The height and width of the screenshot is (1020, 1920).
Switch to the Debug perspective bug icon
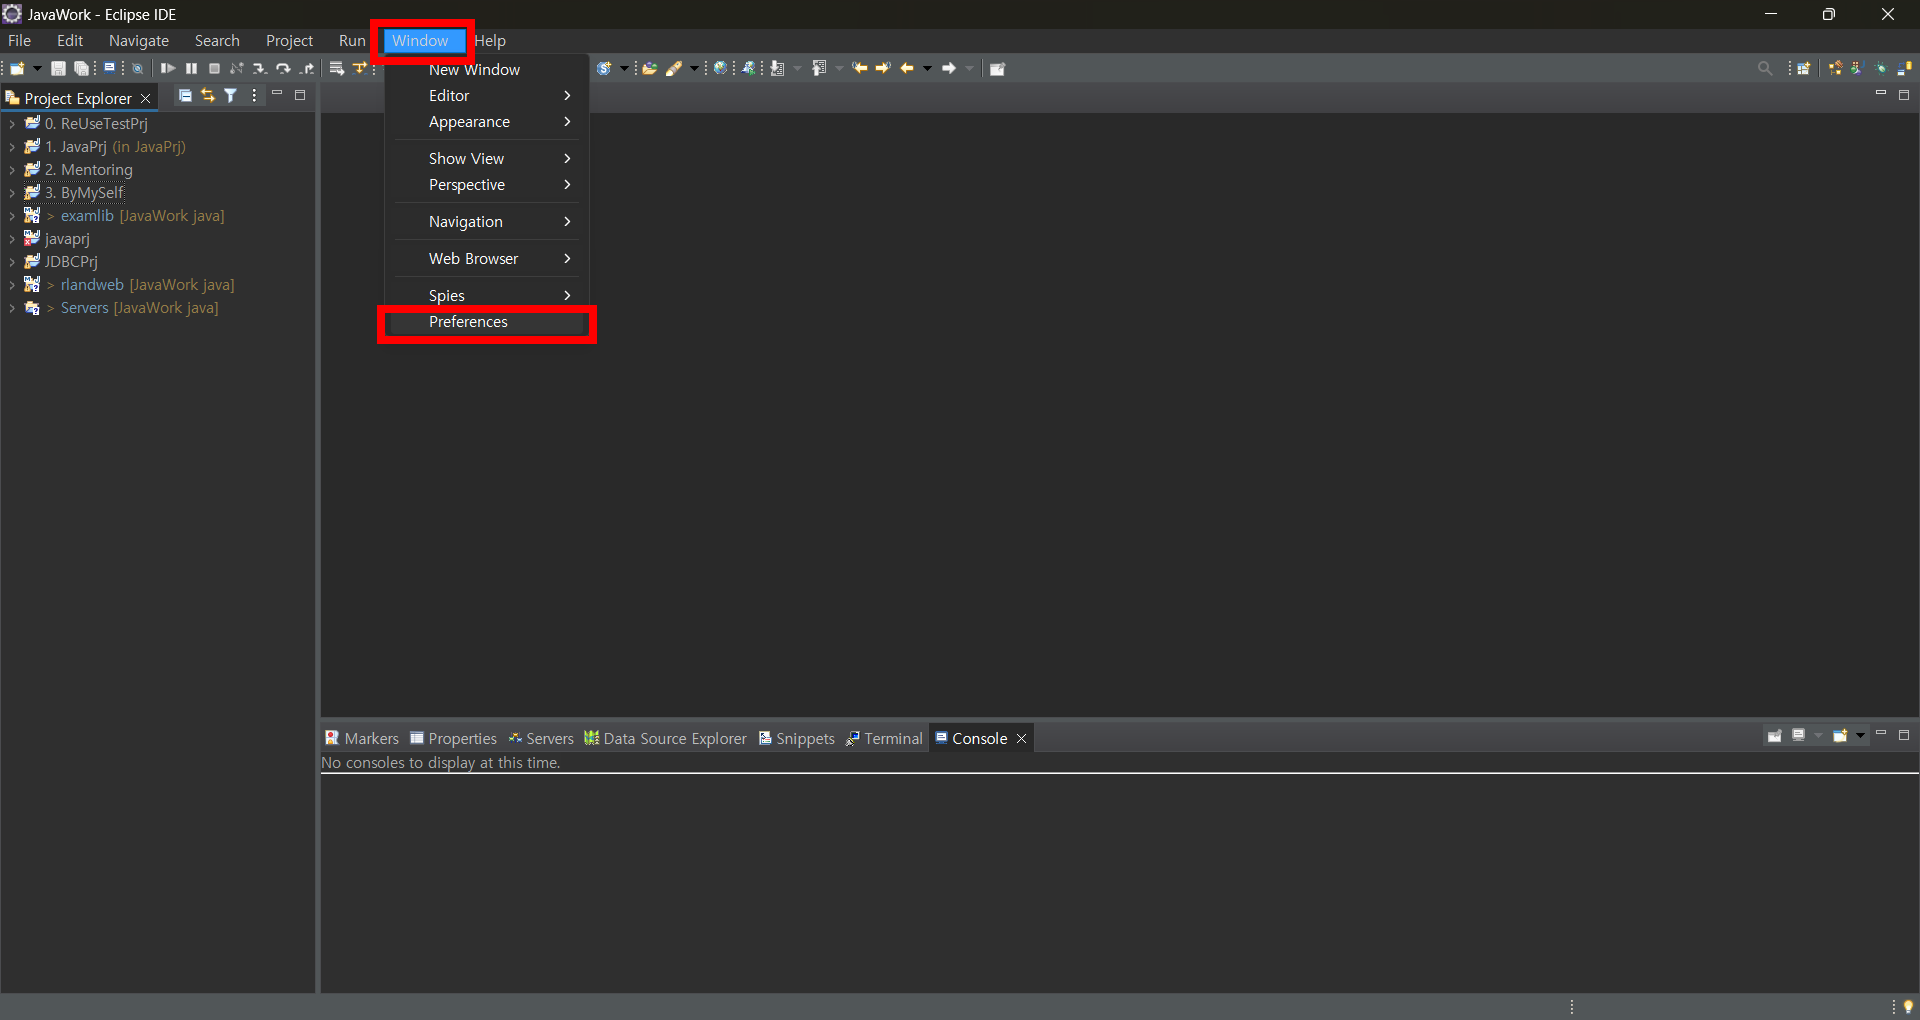[1881, 68]
